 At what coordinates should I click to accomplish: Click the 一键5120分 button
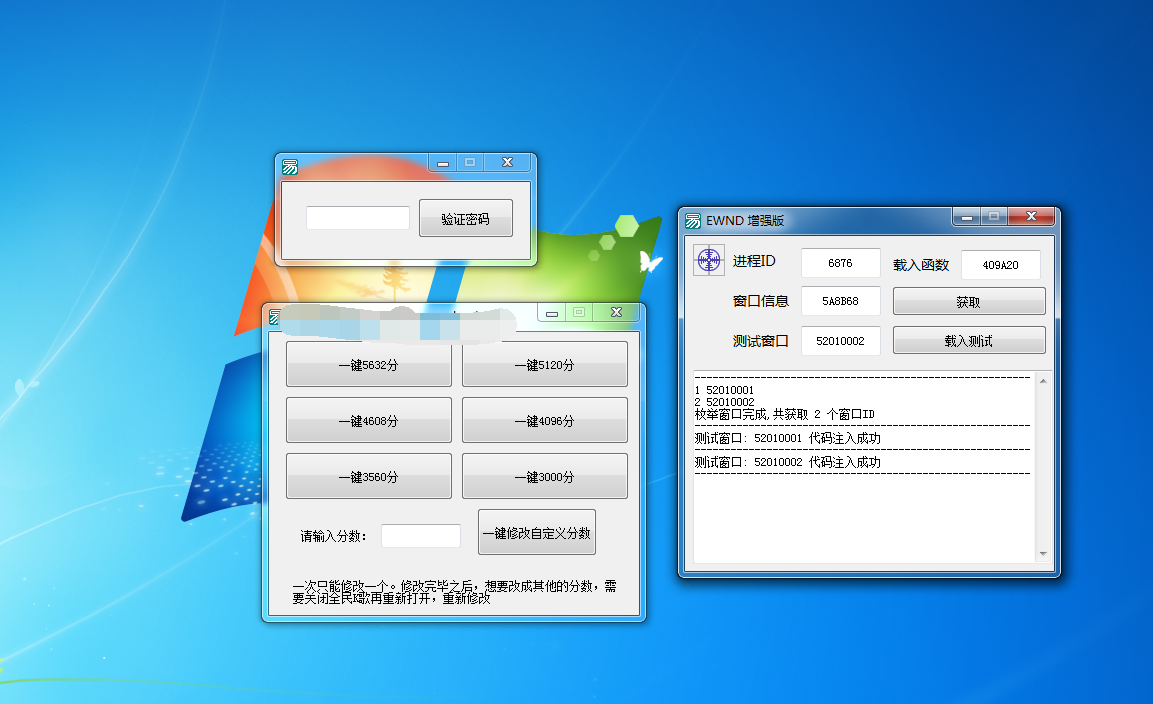point(545,364)
